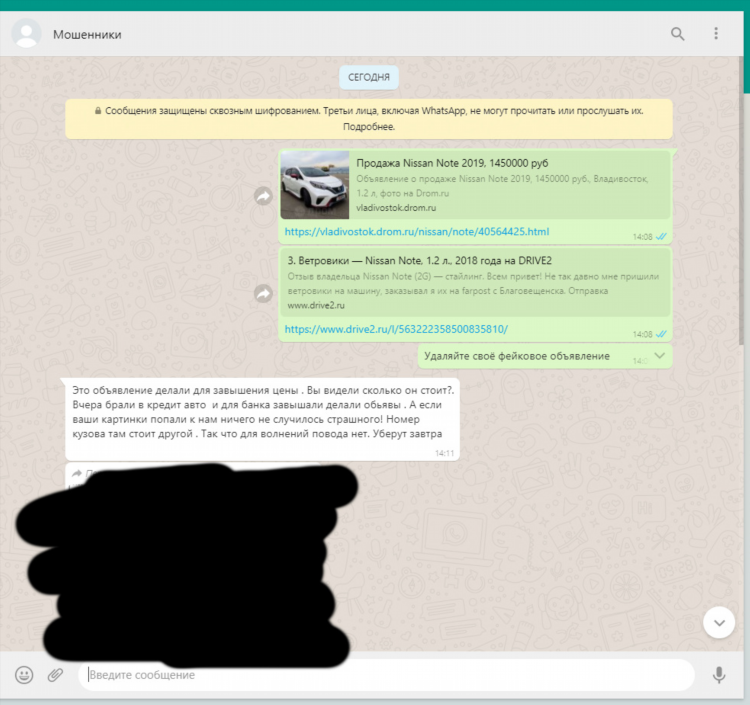Click the Продажа Nissan Note 2019 preview title
750x705 pixels.
pyautogui.click(x=452, y=163)
